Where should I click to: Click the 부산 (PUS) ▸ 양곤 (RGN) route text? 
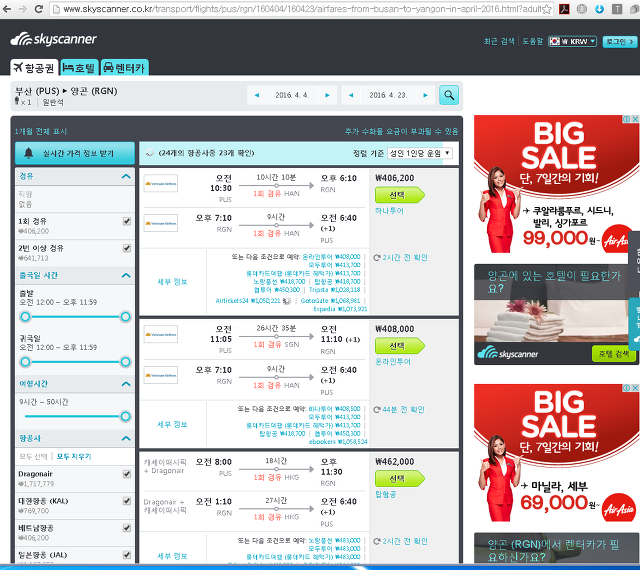pyautogui.click(x=66, y=91)
